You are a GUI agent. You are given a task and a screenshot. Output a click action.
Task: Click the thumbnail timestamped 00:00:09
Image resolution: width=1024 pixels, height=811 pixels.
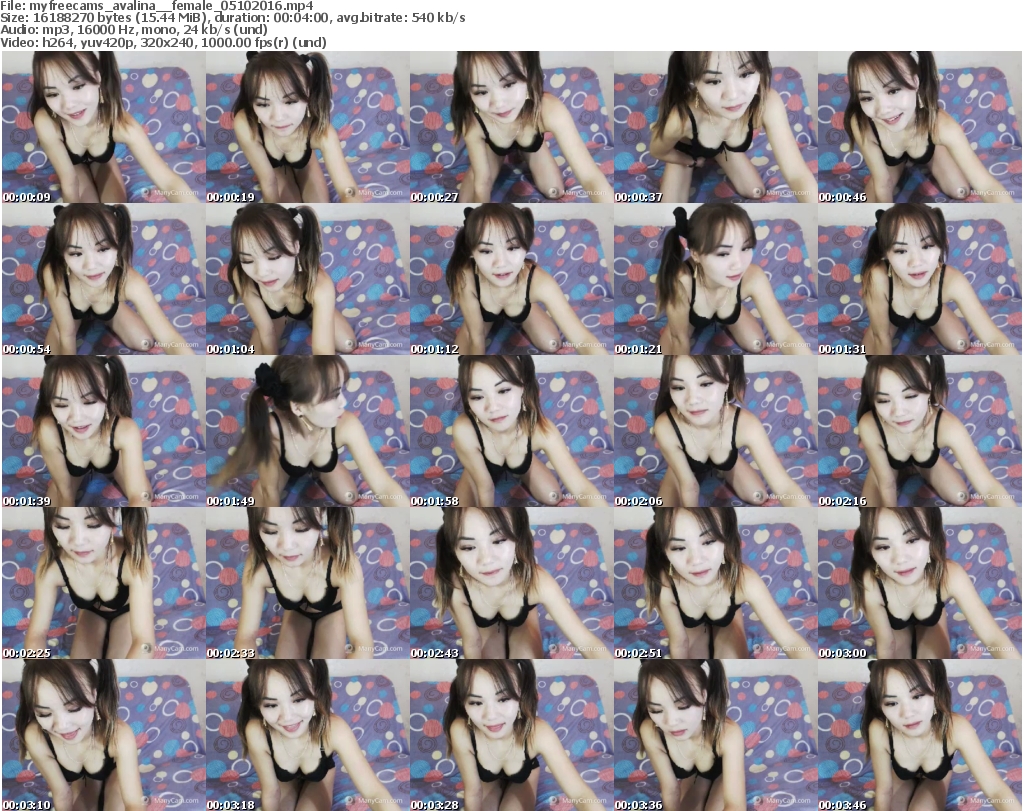coord(103,127)
